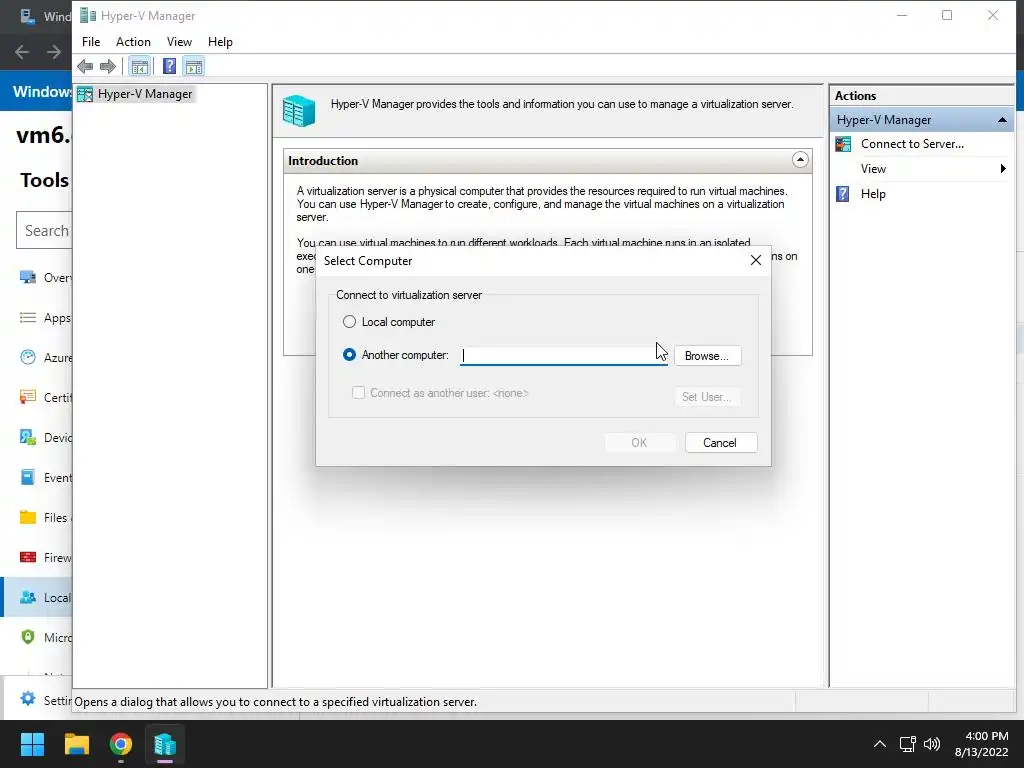This screenshot has width=1024, height=768.
Task: Open the File menu
Action: coord(91,42)
